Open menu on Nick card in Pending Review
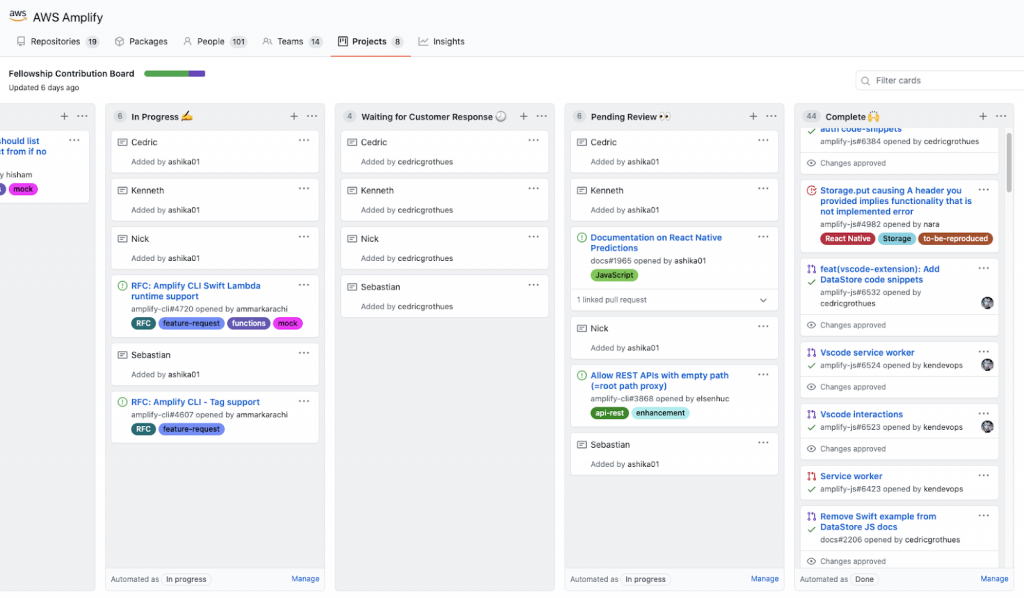Screen dimensions: 1024x598 click(x=763, y=326)
